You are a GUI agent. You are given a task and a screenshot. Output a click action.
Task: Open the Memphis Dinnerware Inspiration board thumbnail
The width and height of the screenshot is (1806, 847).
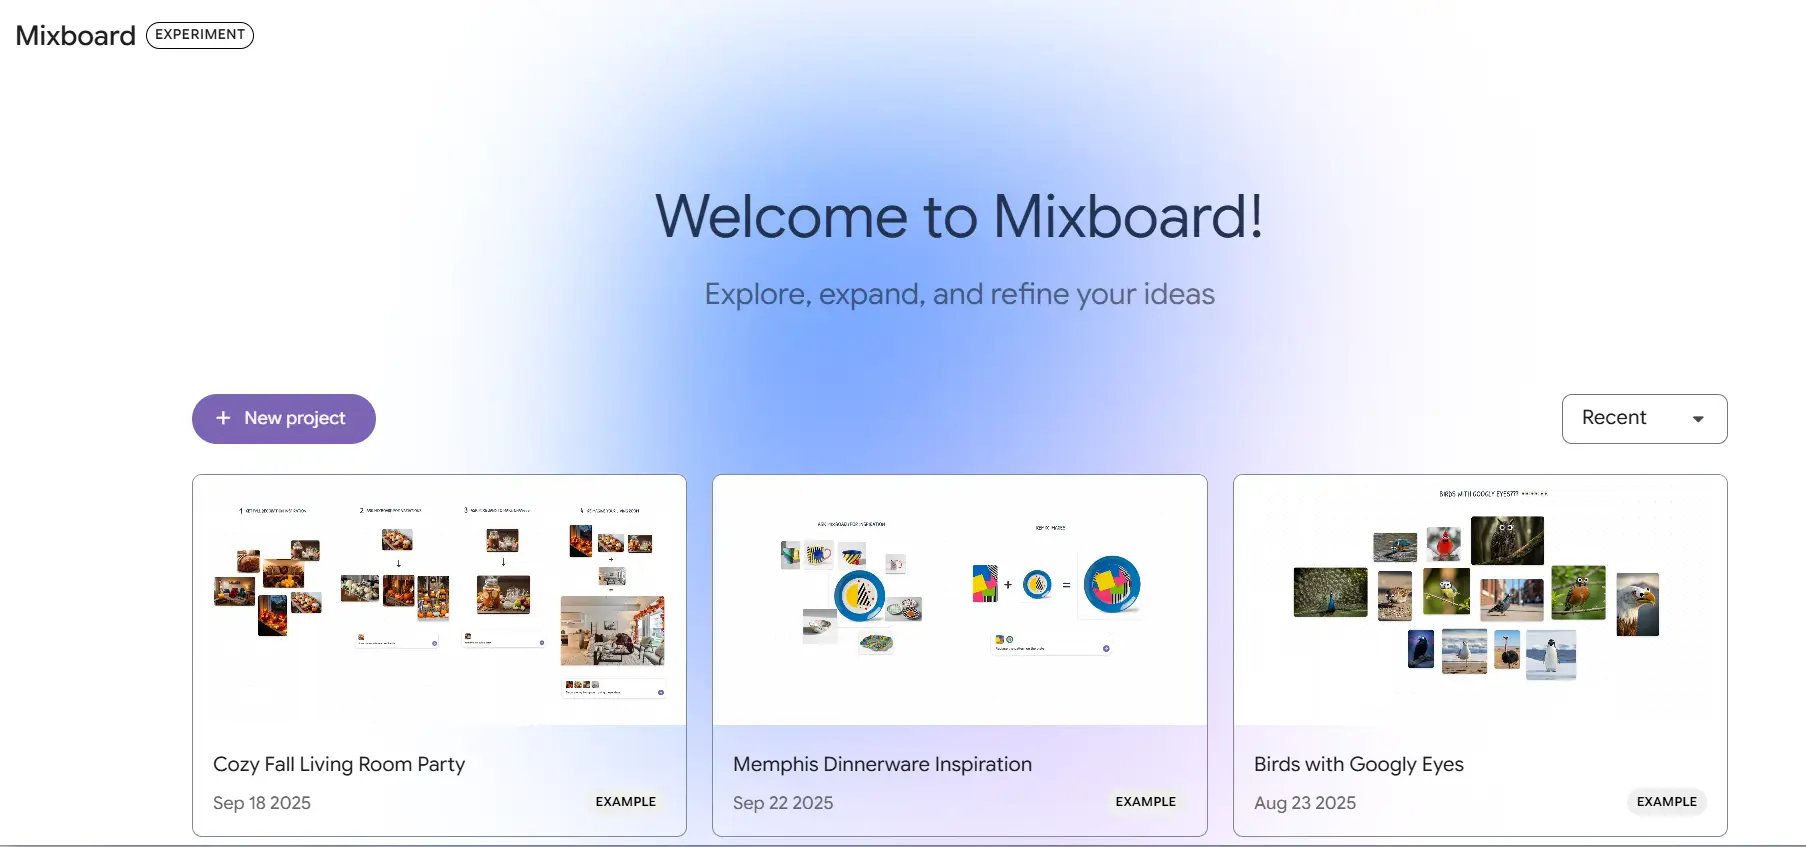click(x=959, y=600)
